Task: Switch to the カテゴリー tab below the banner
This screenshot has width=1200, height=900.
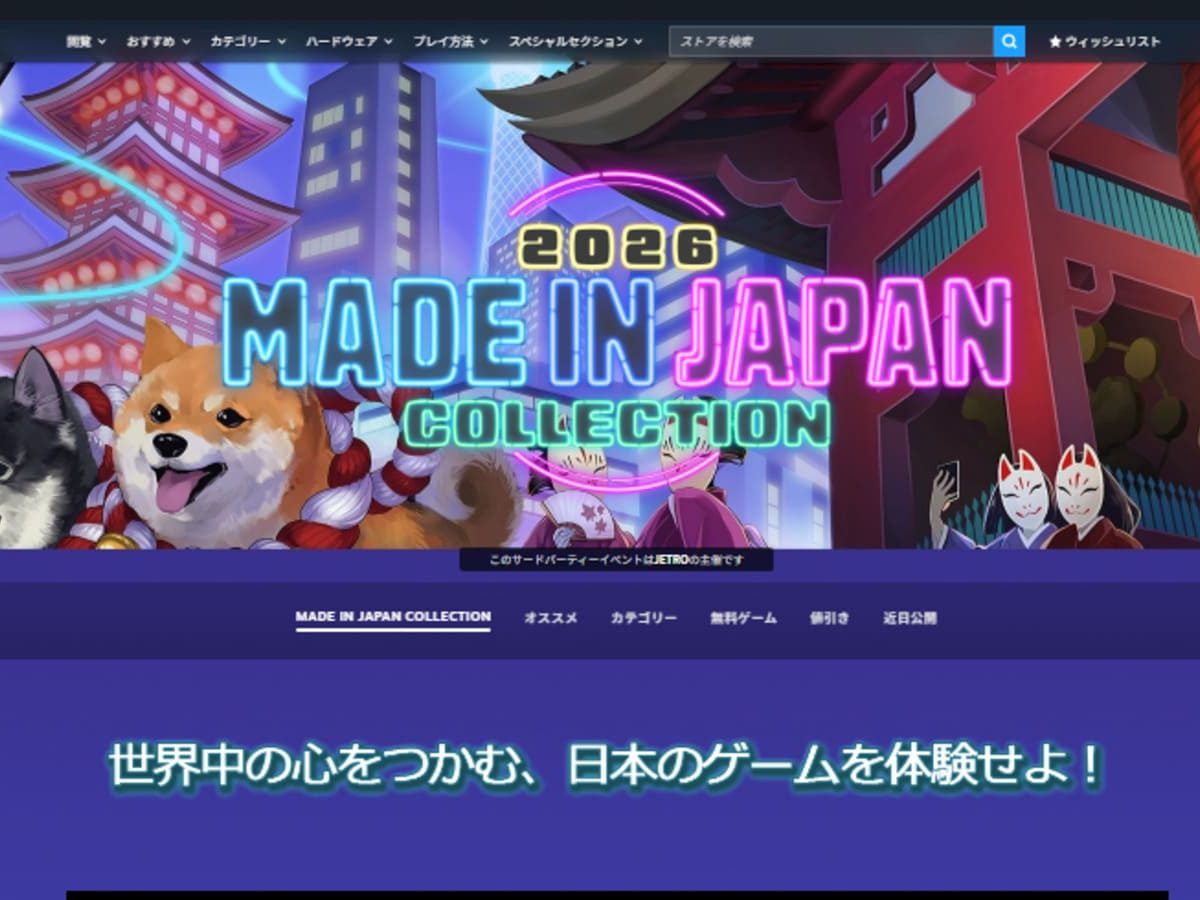Action: 644,618
